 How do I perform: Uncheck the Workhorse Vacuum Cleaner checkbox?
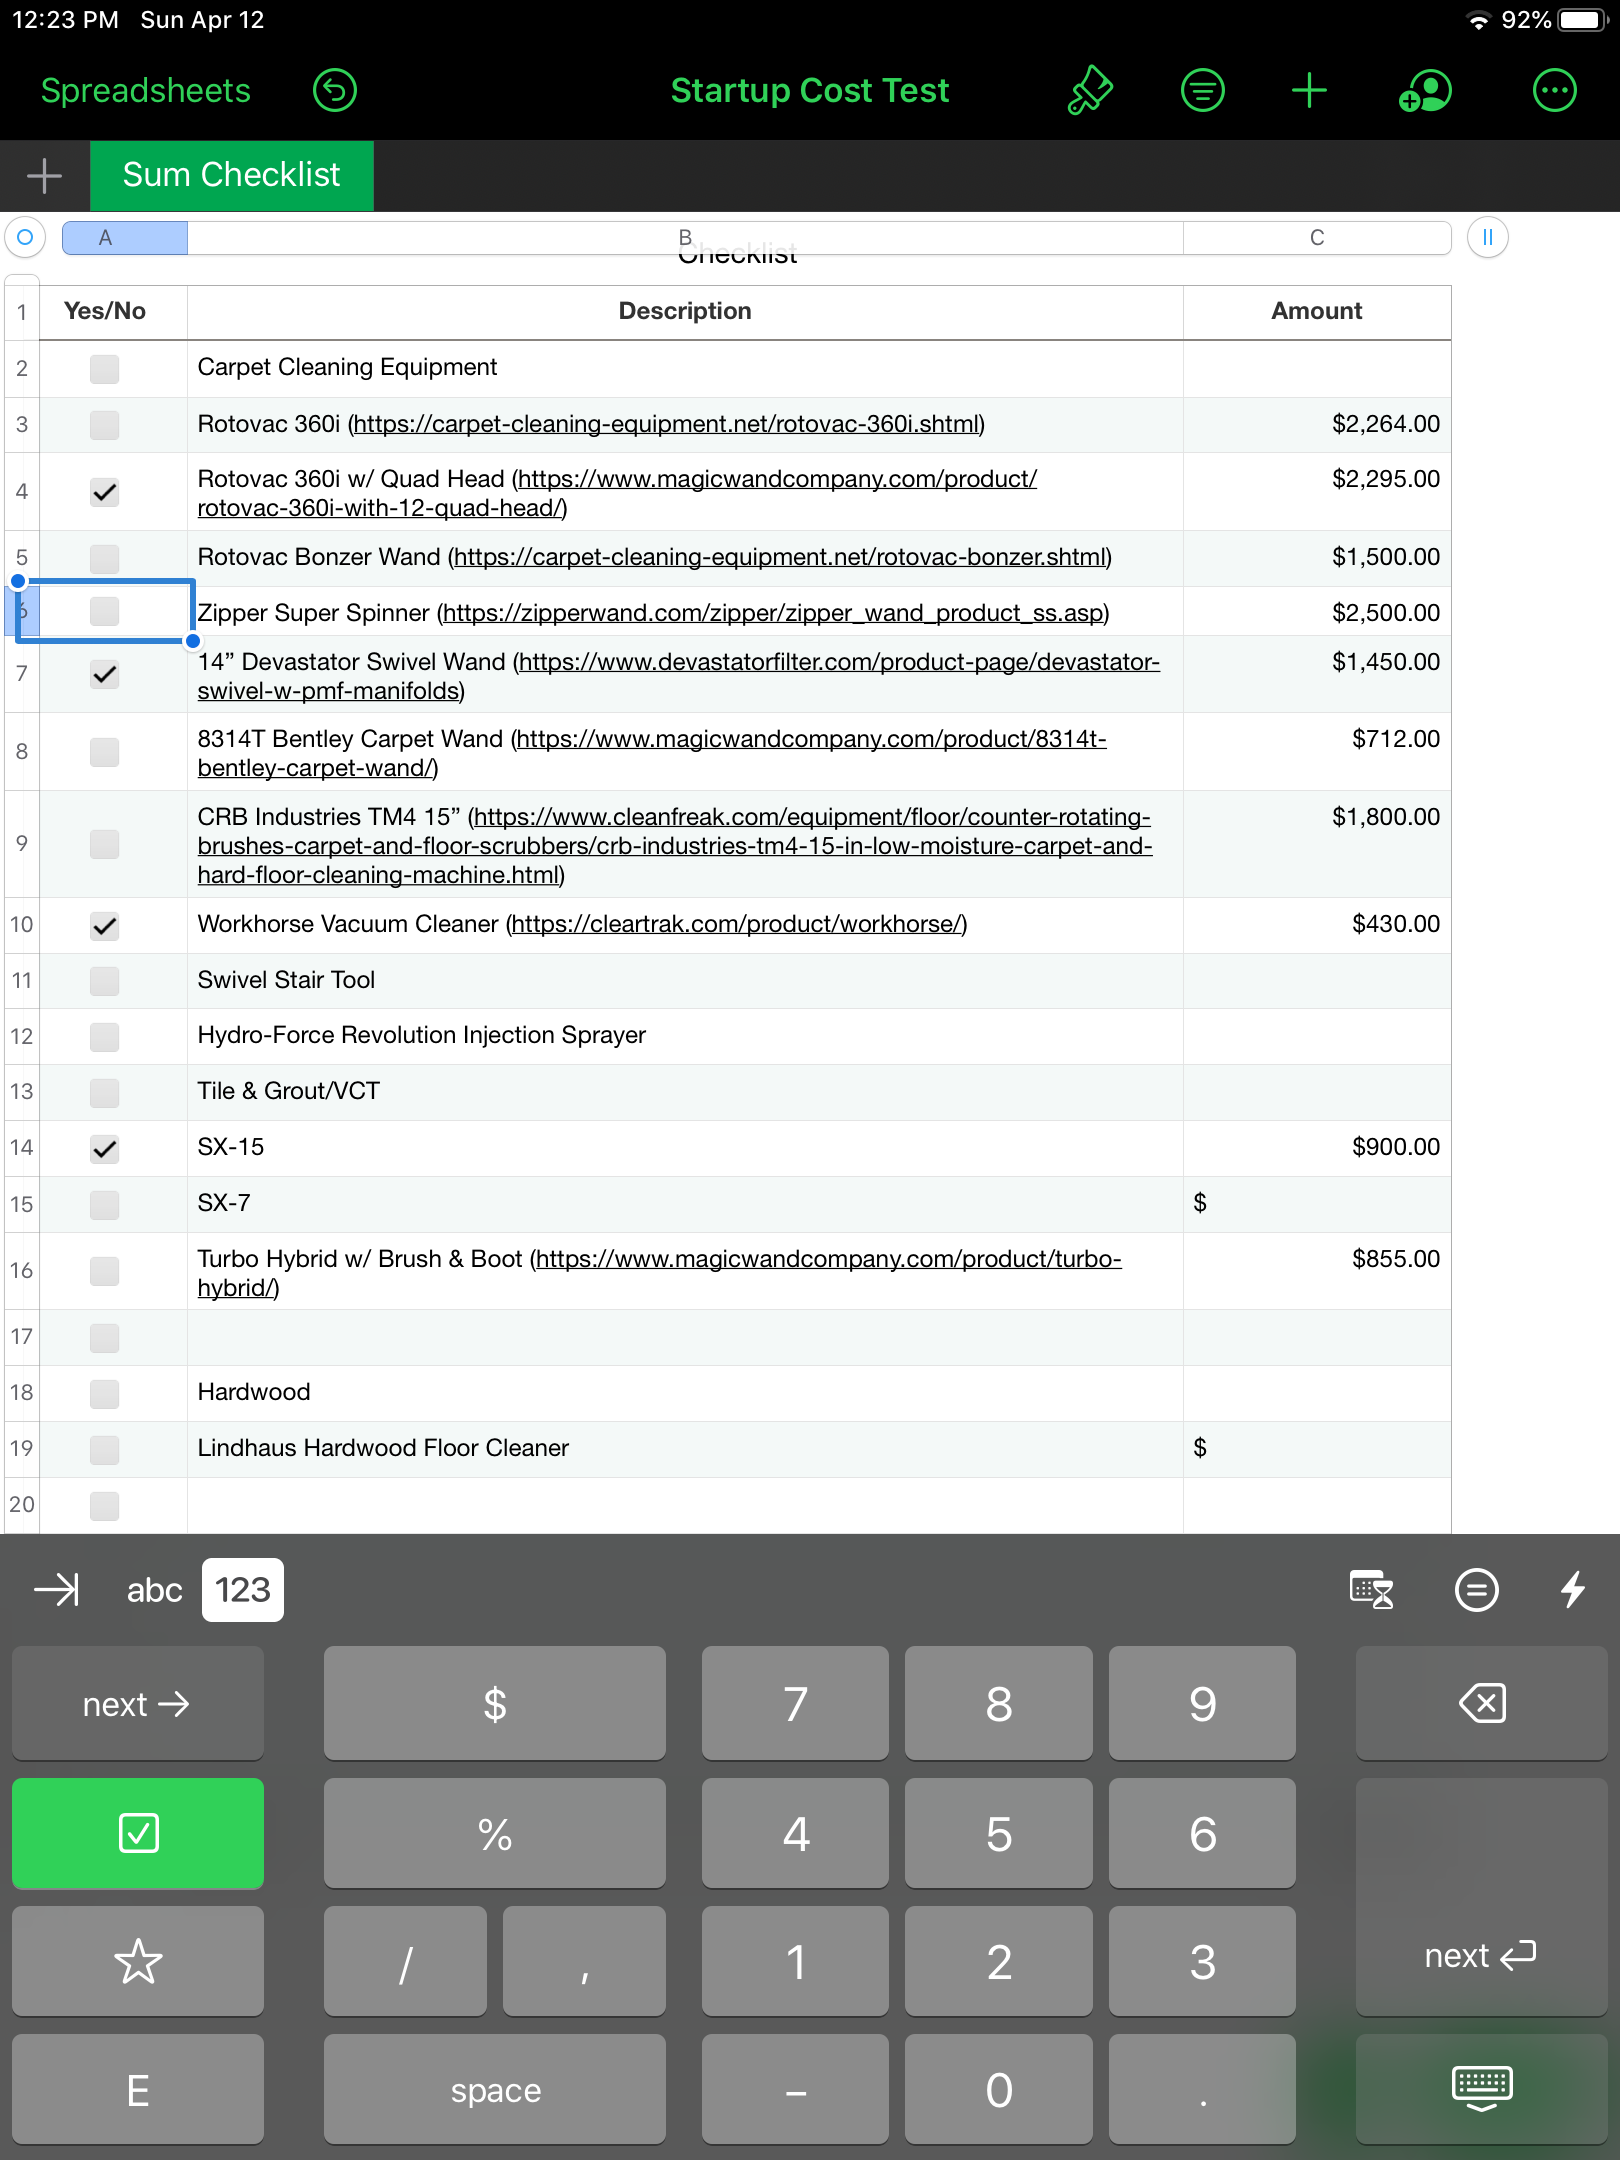click(x=104, y=926)
